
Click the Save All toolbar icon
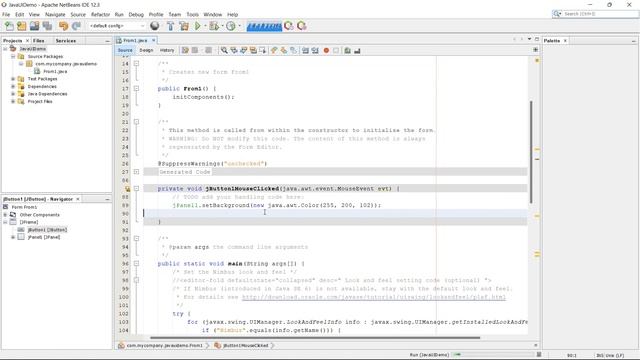point(47,26)
